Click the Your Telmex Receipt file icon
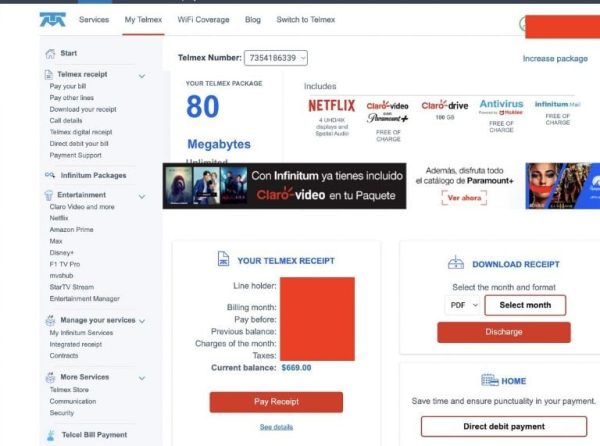The height and width of the screenshot is (446, 600). 223,259
